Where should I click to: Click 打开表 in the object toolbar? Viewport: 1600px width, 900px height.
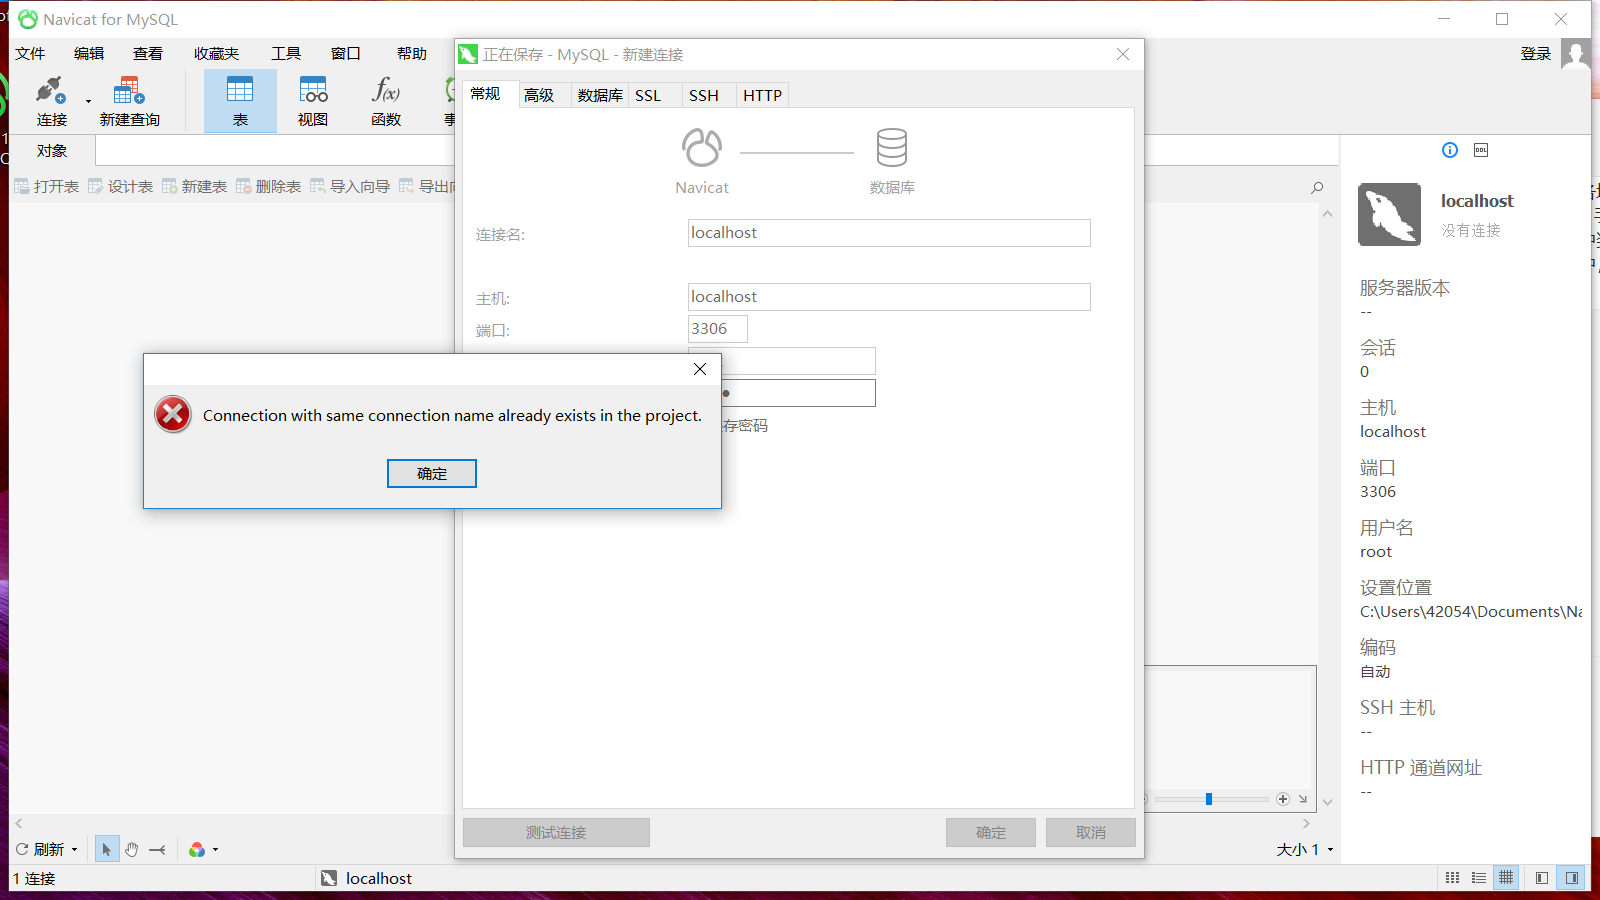tap(47, 187)
